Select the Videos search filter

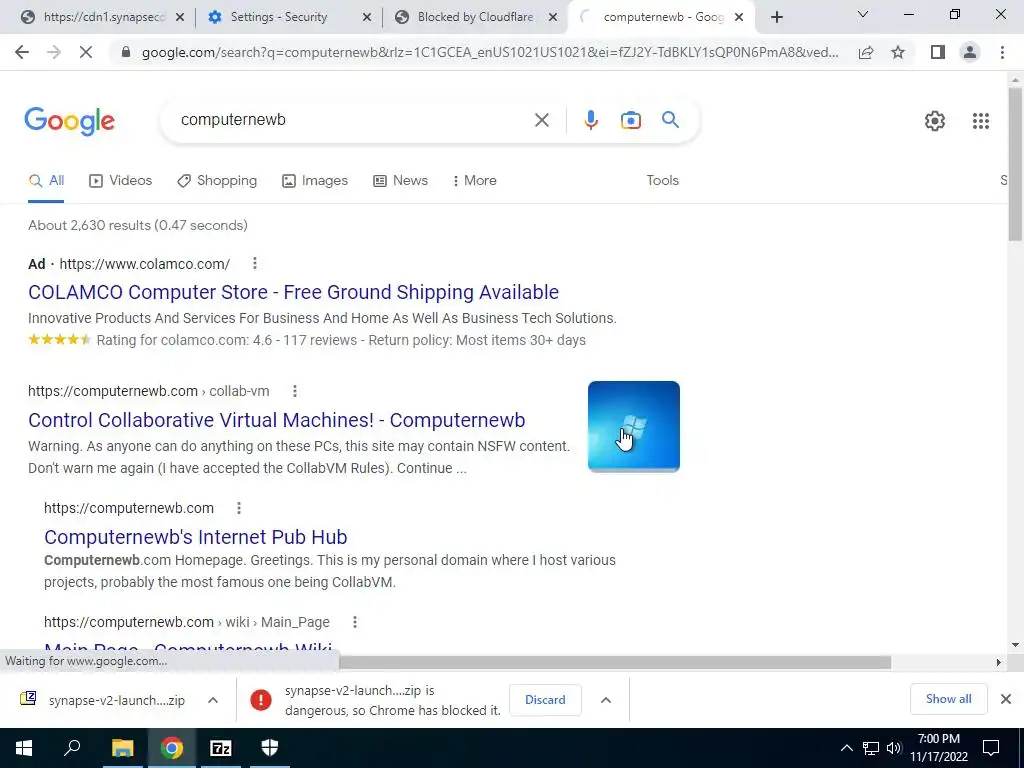tap(121, 181)
